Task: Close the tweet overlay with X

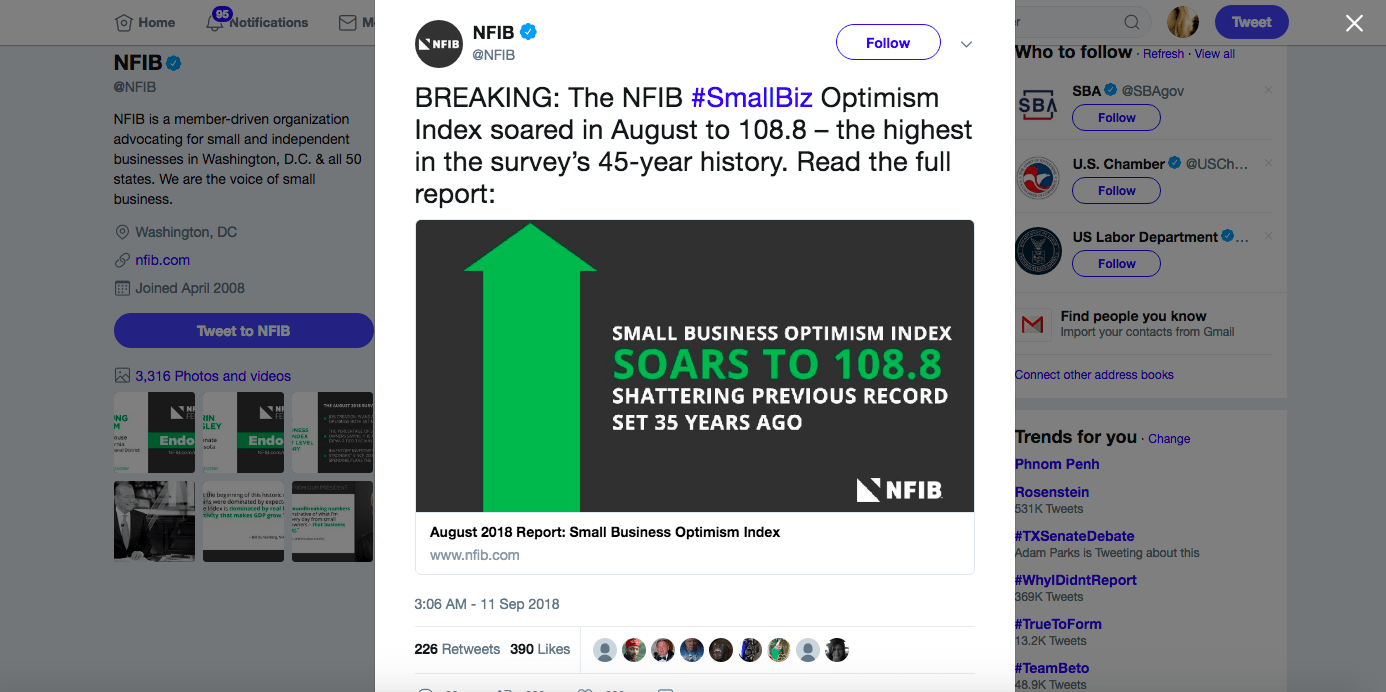Action: click(x=1354, y=23)
